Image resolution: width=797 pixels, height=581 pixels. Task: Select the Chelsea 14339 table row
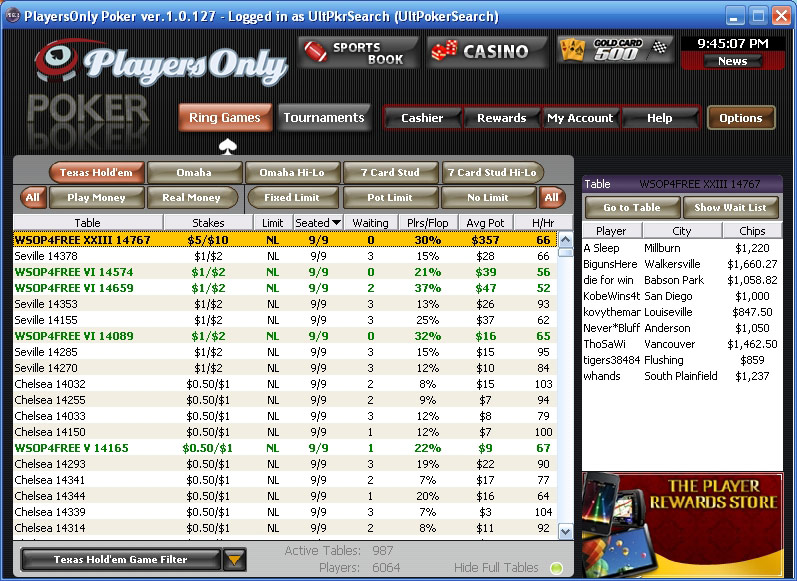[285, 512]
